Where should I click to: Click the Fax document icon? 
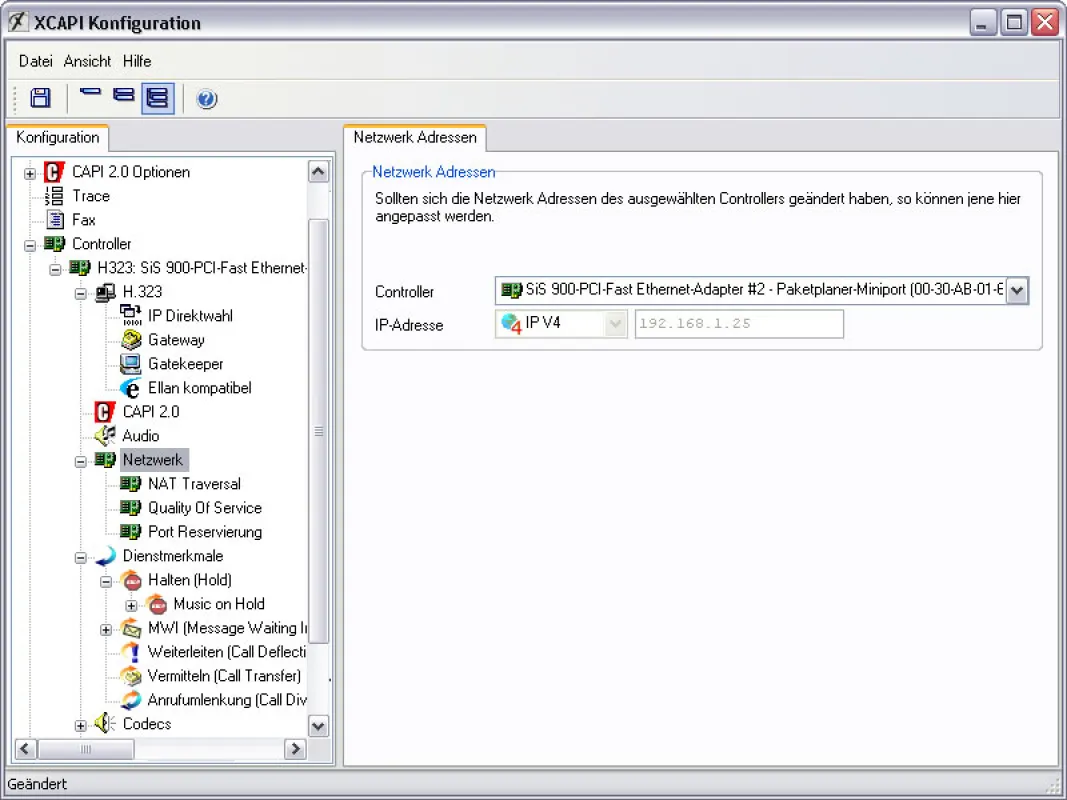point(54,220)
